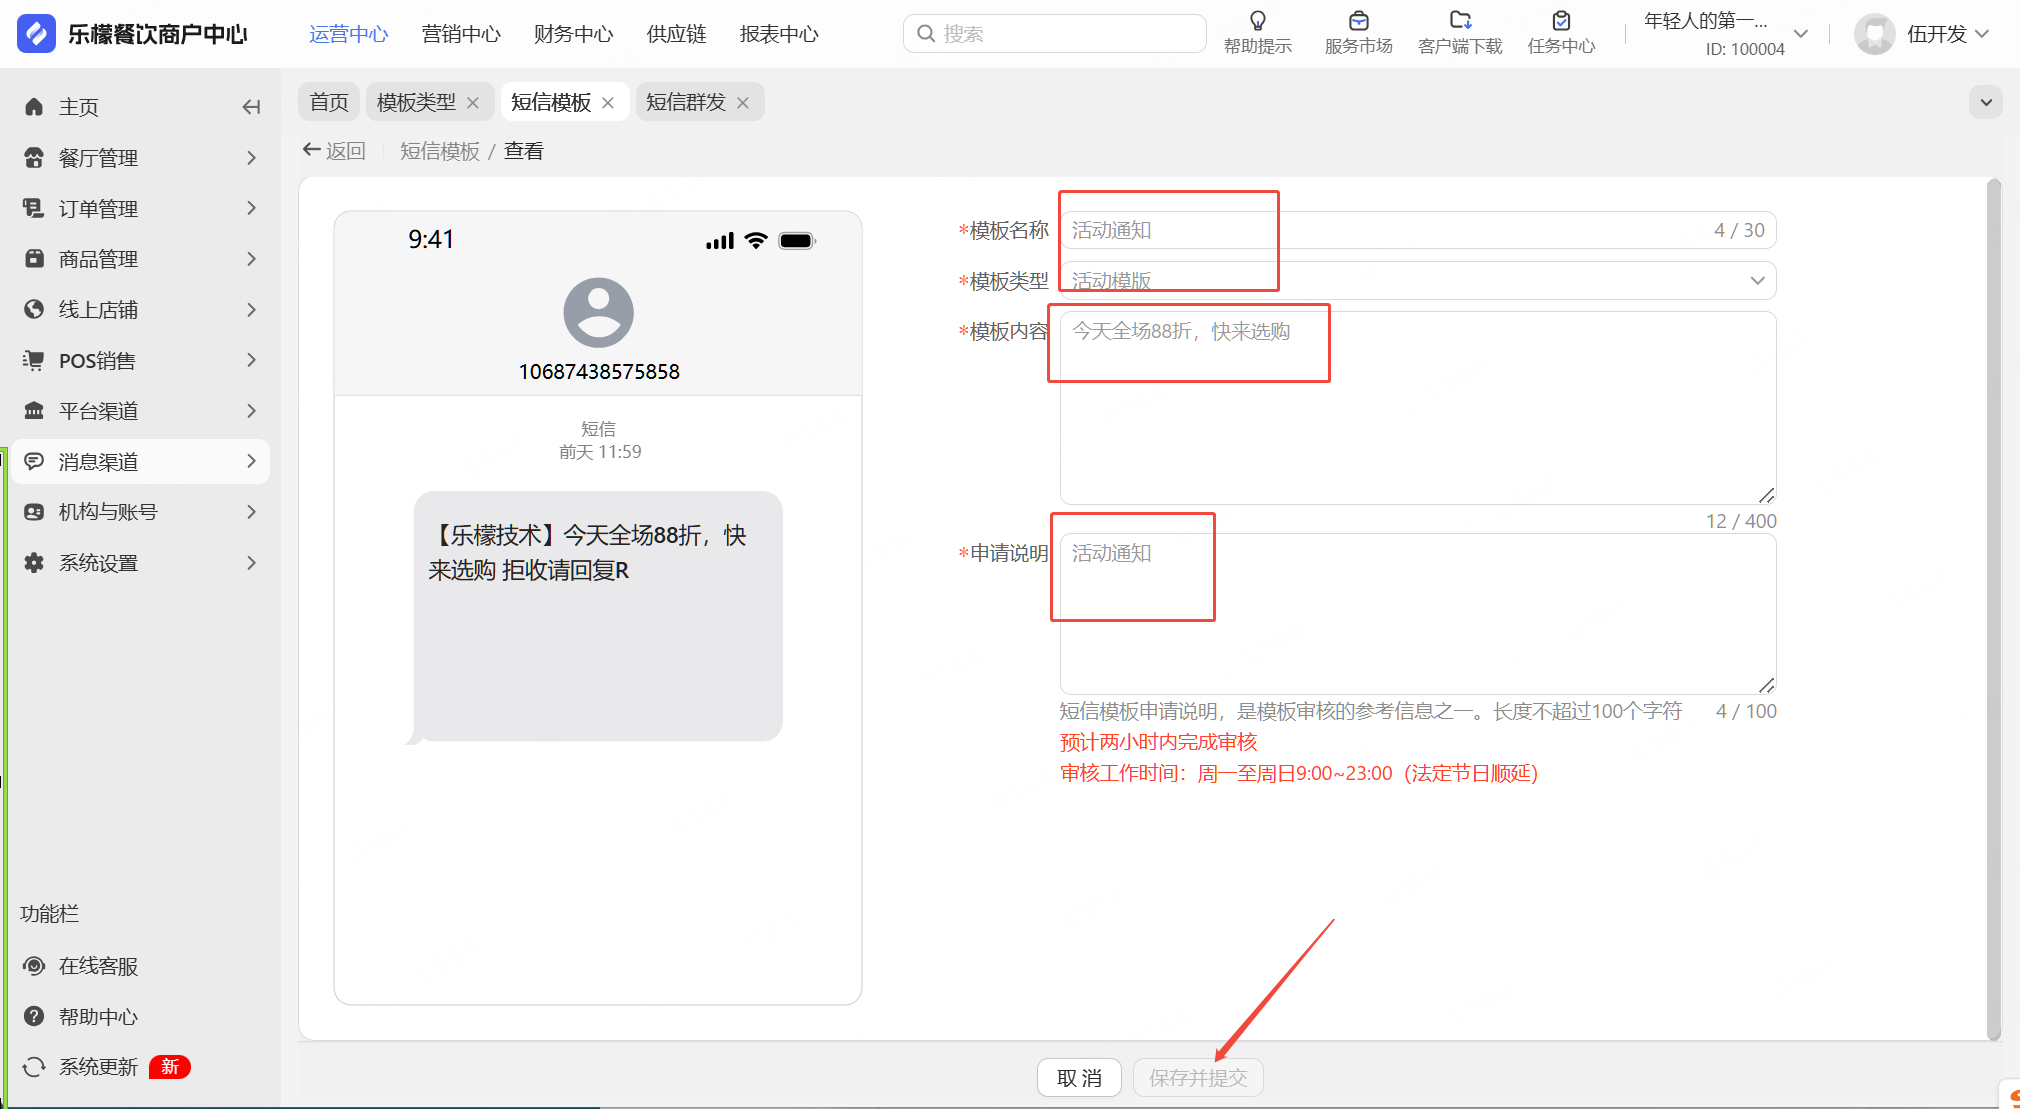This screenshot has width=2020, height=1109.
Task: Open the task center icon
Action: click(1561, 21)
